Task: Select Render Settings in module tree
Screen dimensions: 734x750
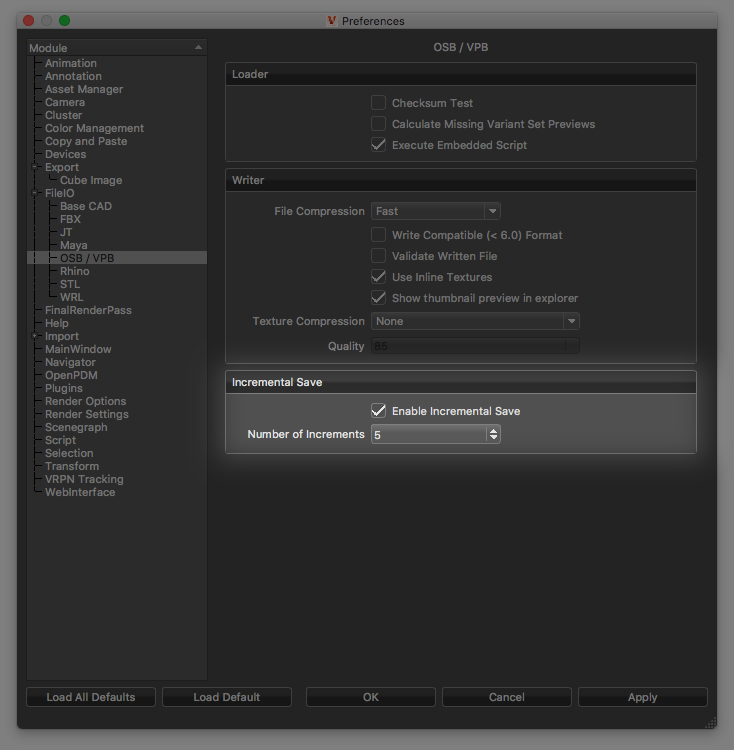Action: tap(87, 414)
